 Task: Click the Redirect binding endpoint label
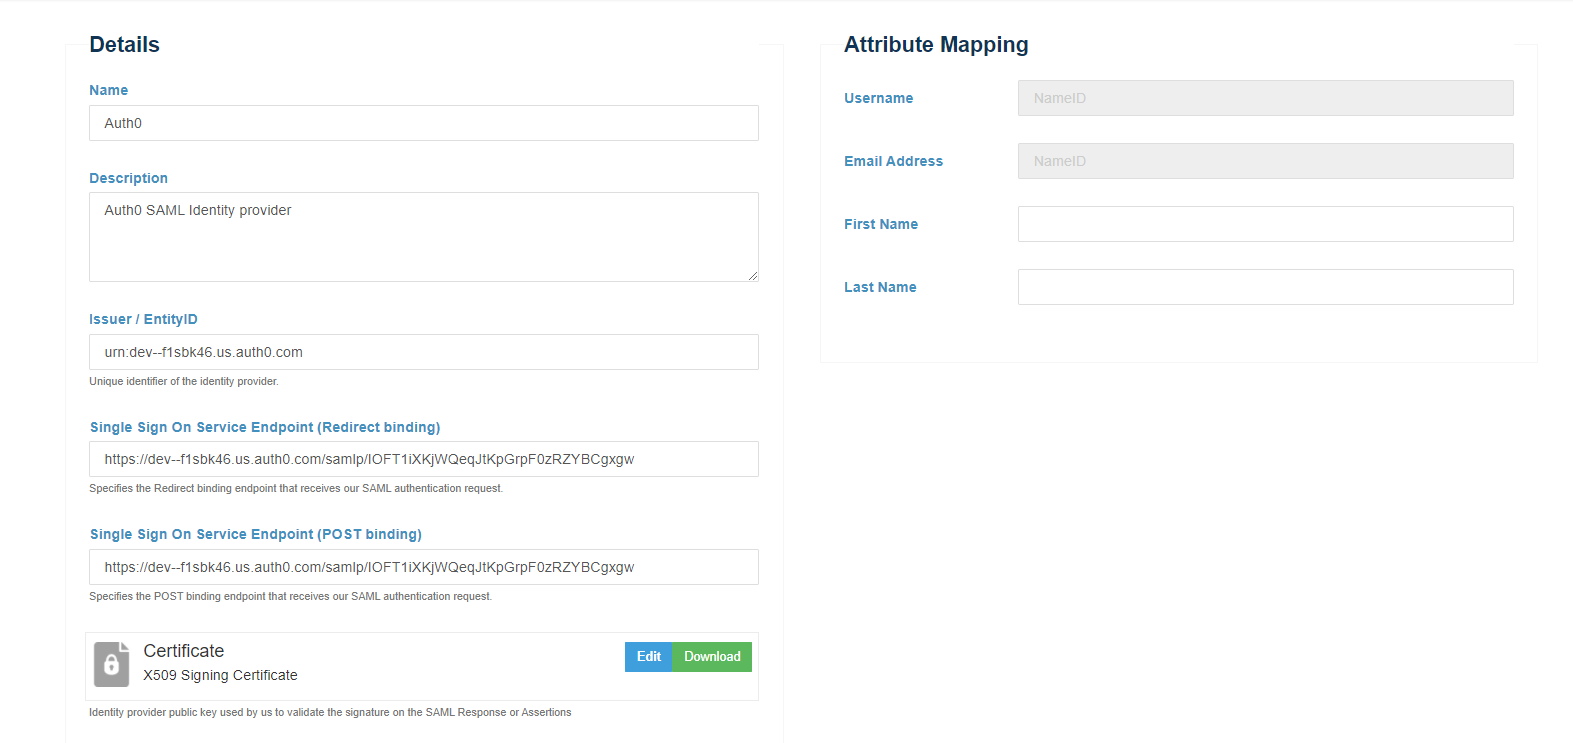(265, 427)
